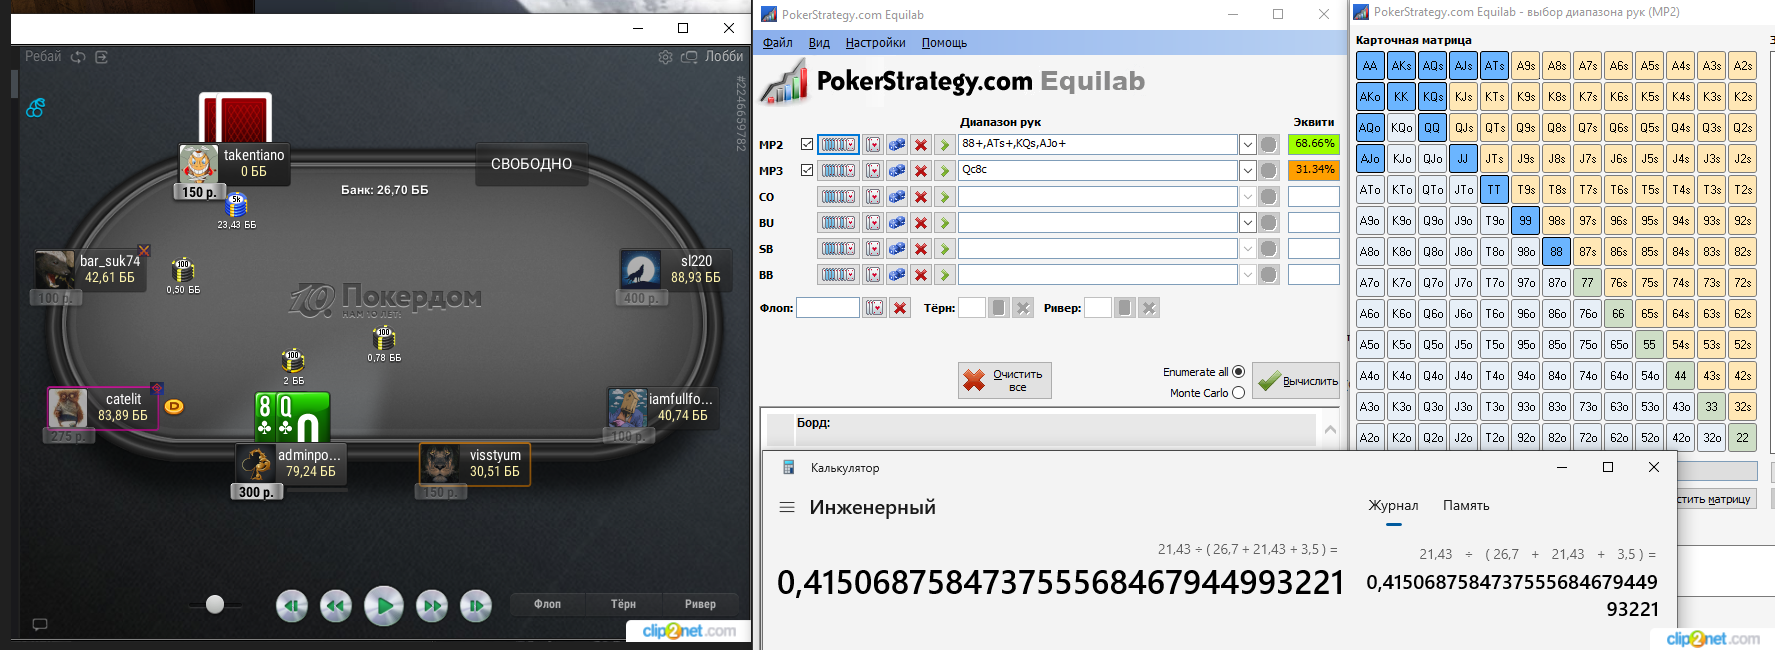
Task: Click the Вычислить button
Action: 1296,381
